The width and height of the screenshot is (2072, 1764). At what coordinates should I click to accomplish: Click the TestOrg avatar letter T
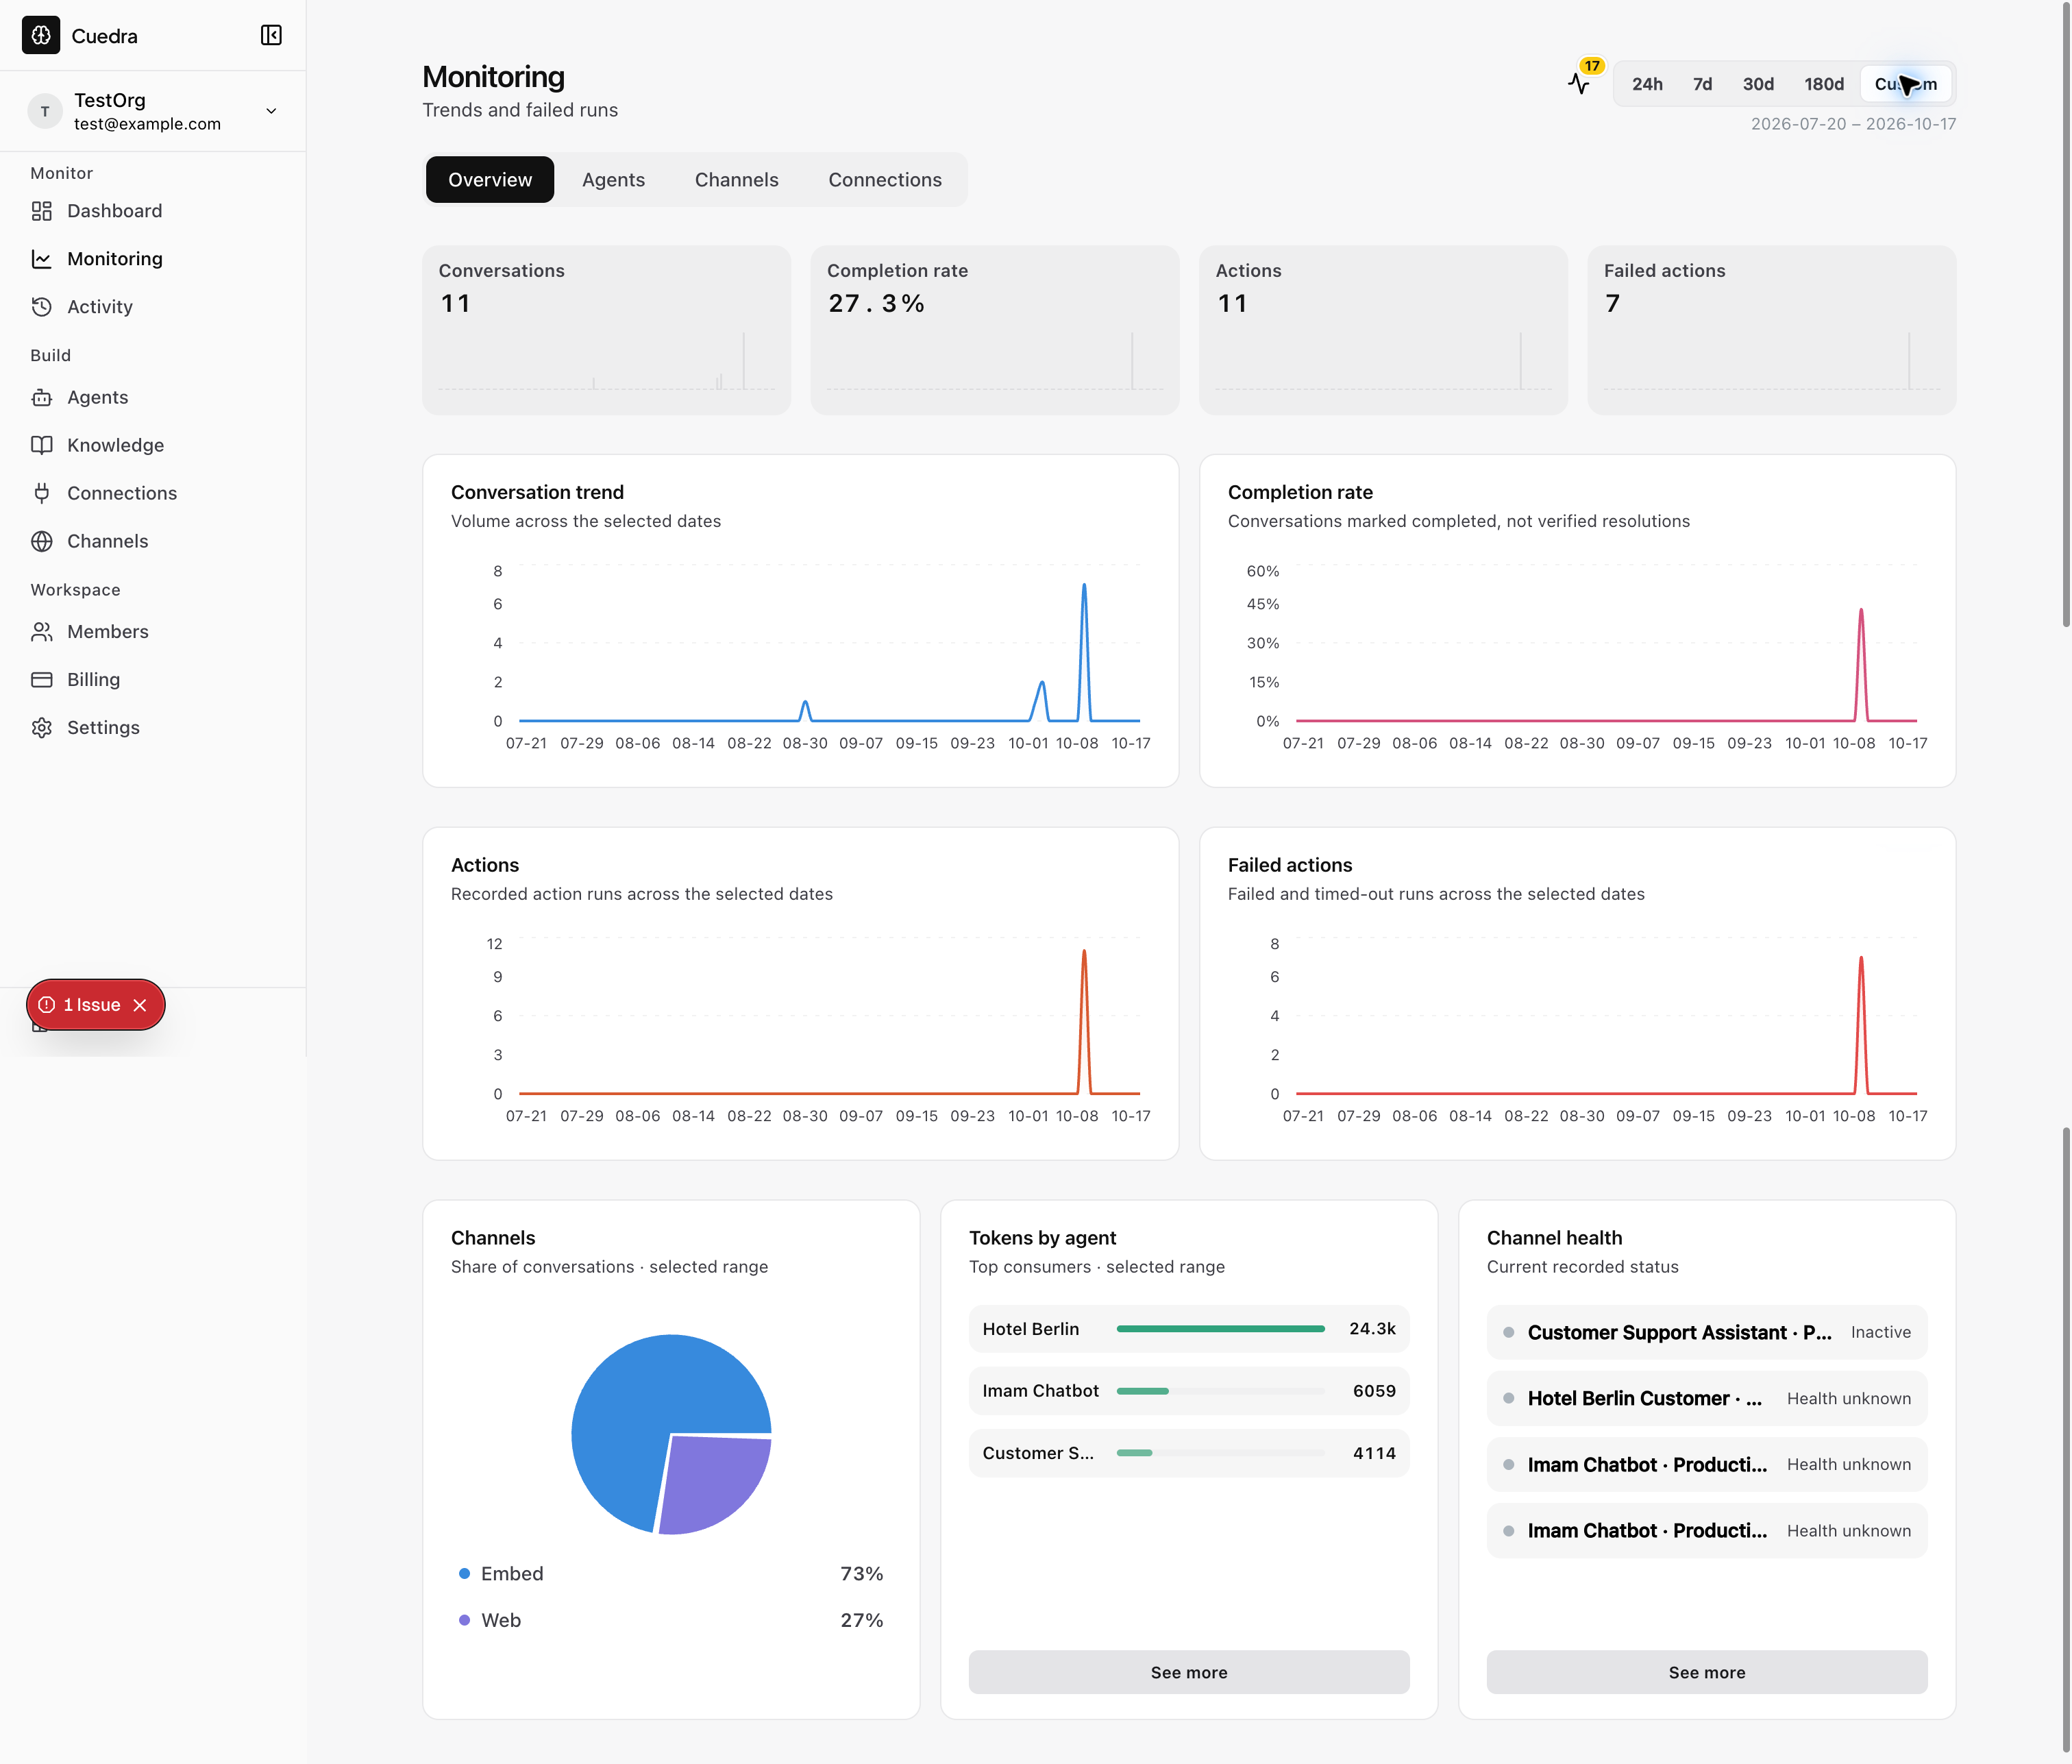coord(44,111)
